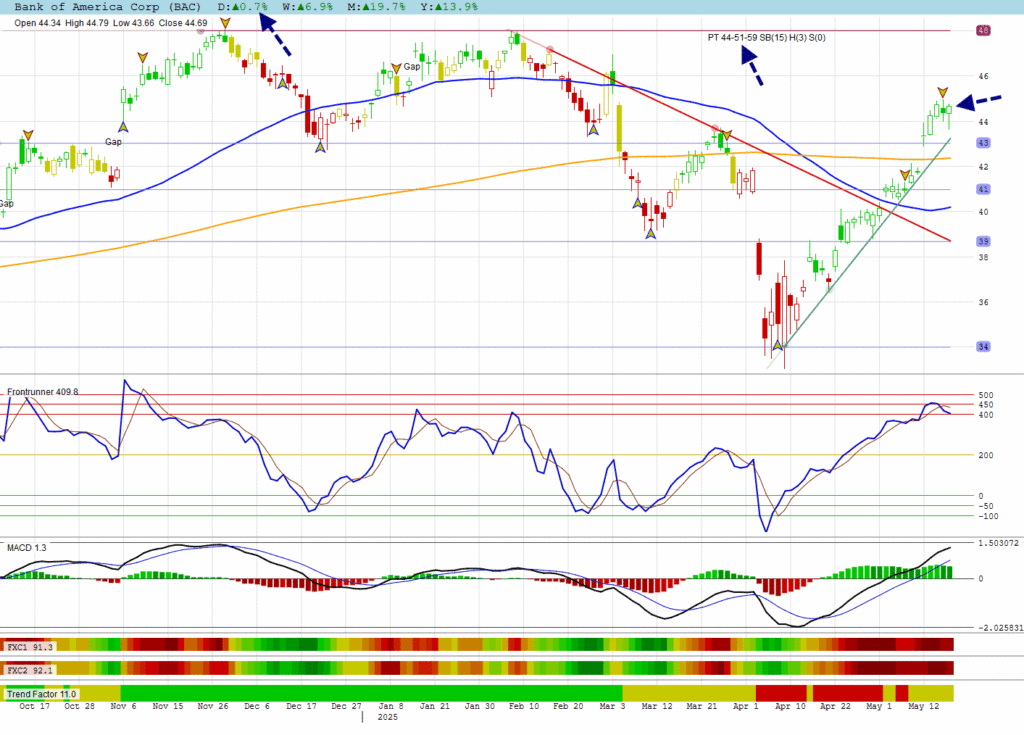Select the May 12 date on the time axis
The image size is (1024, 735).
point(923,706)
